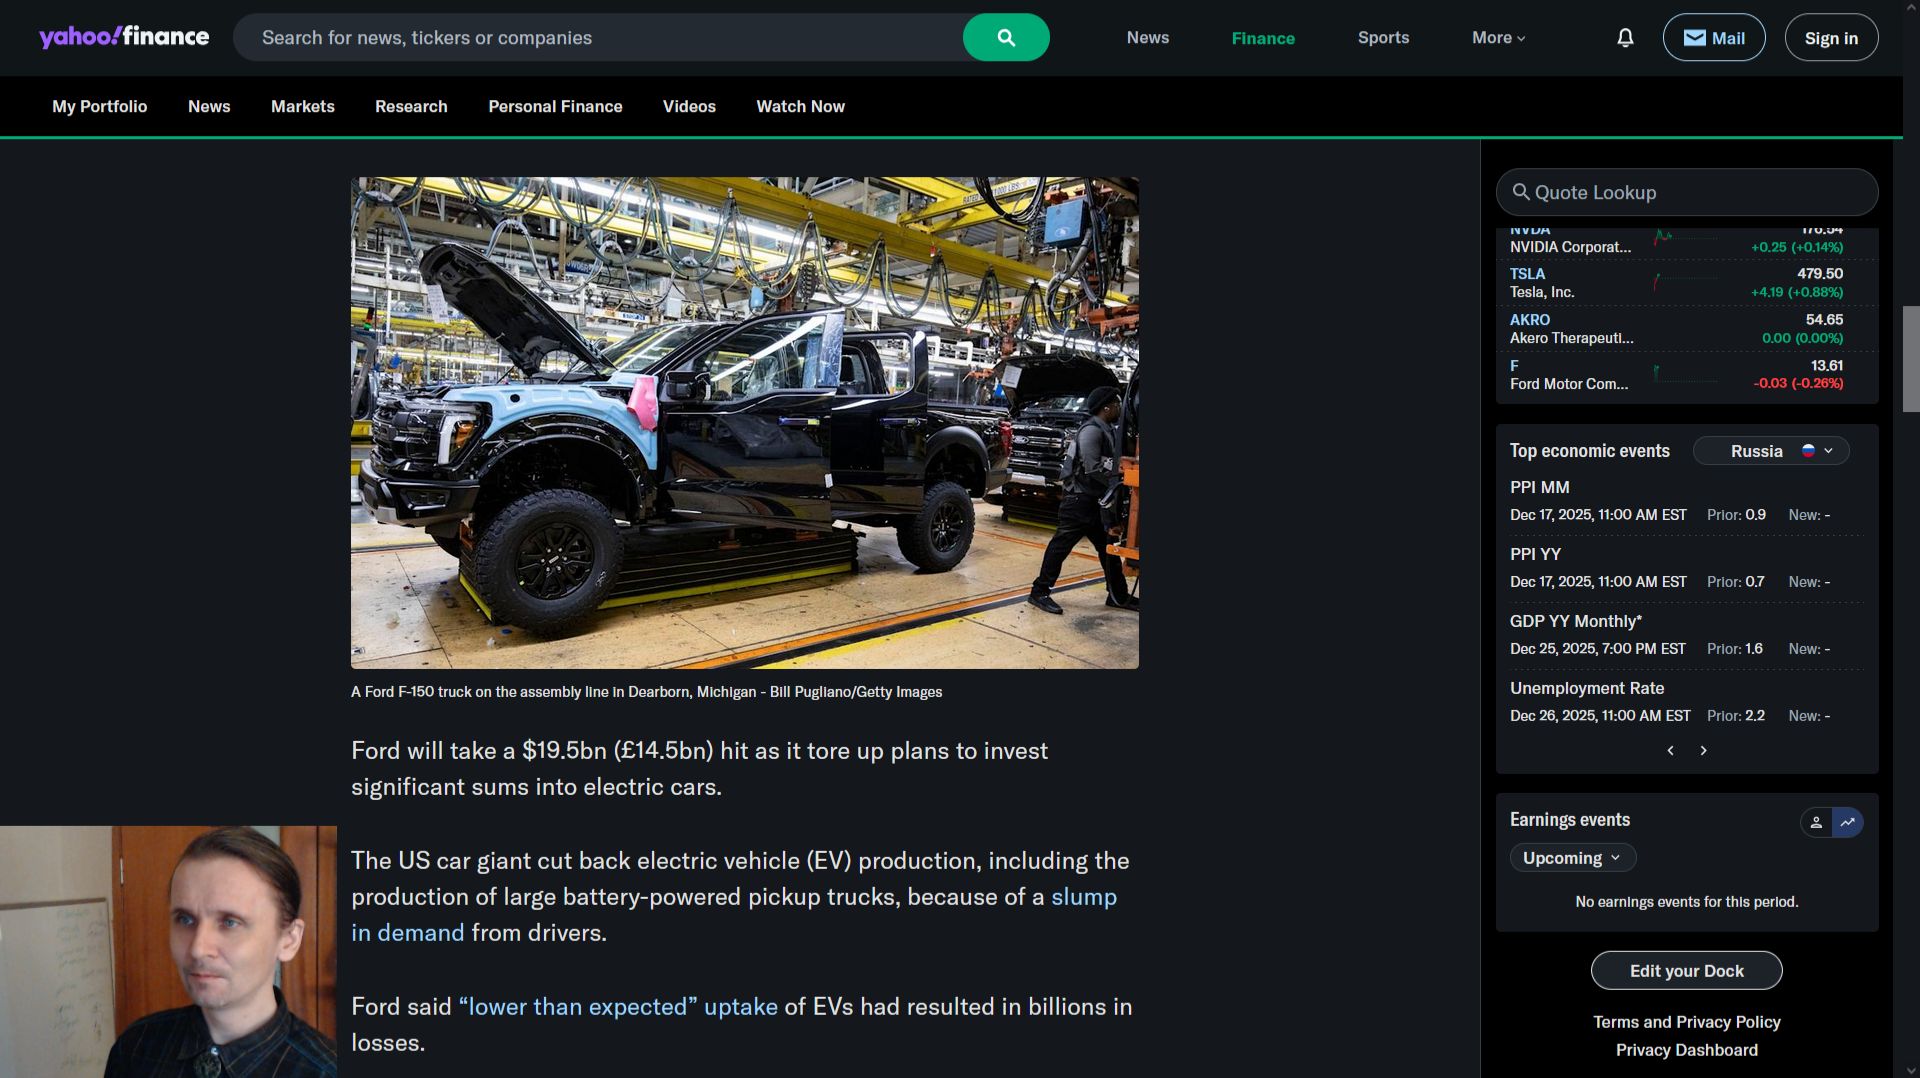Toggle the trending-chart icon in Earnings events
This screenshot has height=1078, width=1920.
[x=1848, y=822]
